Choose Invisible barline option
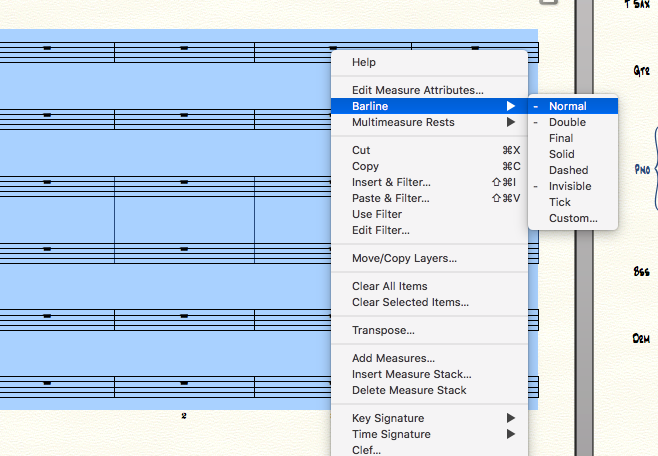 570,186
